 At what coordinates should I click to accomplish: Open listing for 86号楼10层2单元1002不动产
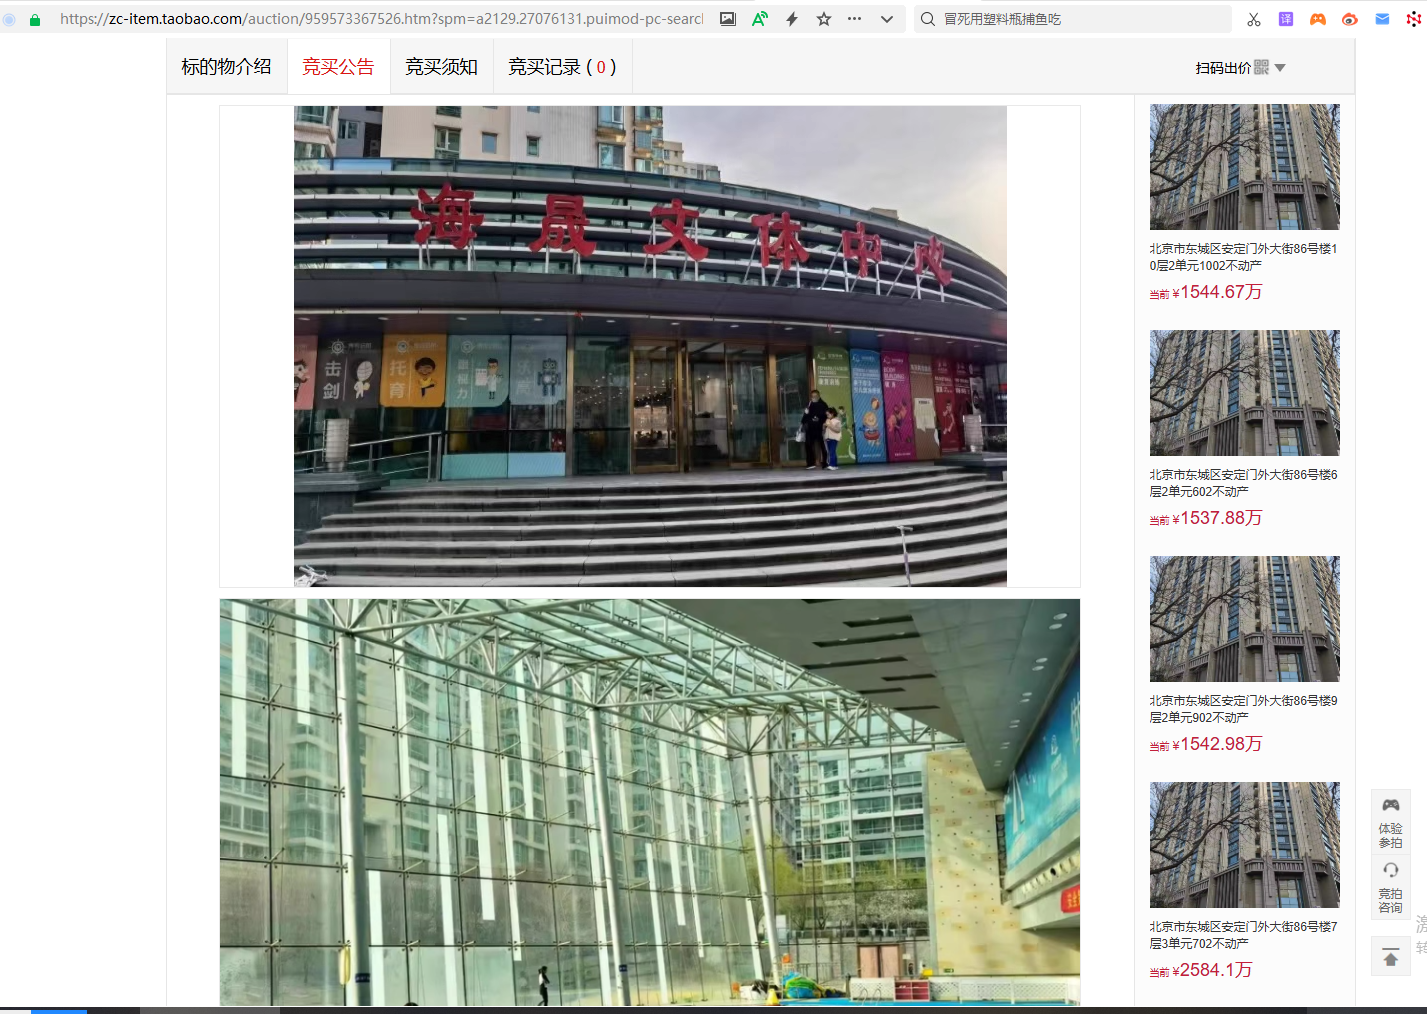click(1243, 257)
